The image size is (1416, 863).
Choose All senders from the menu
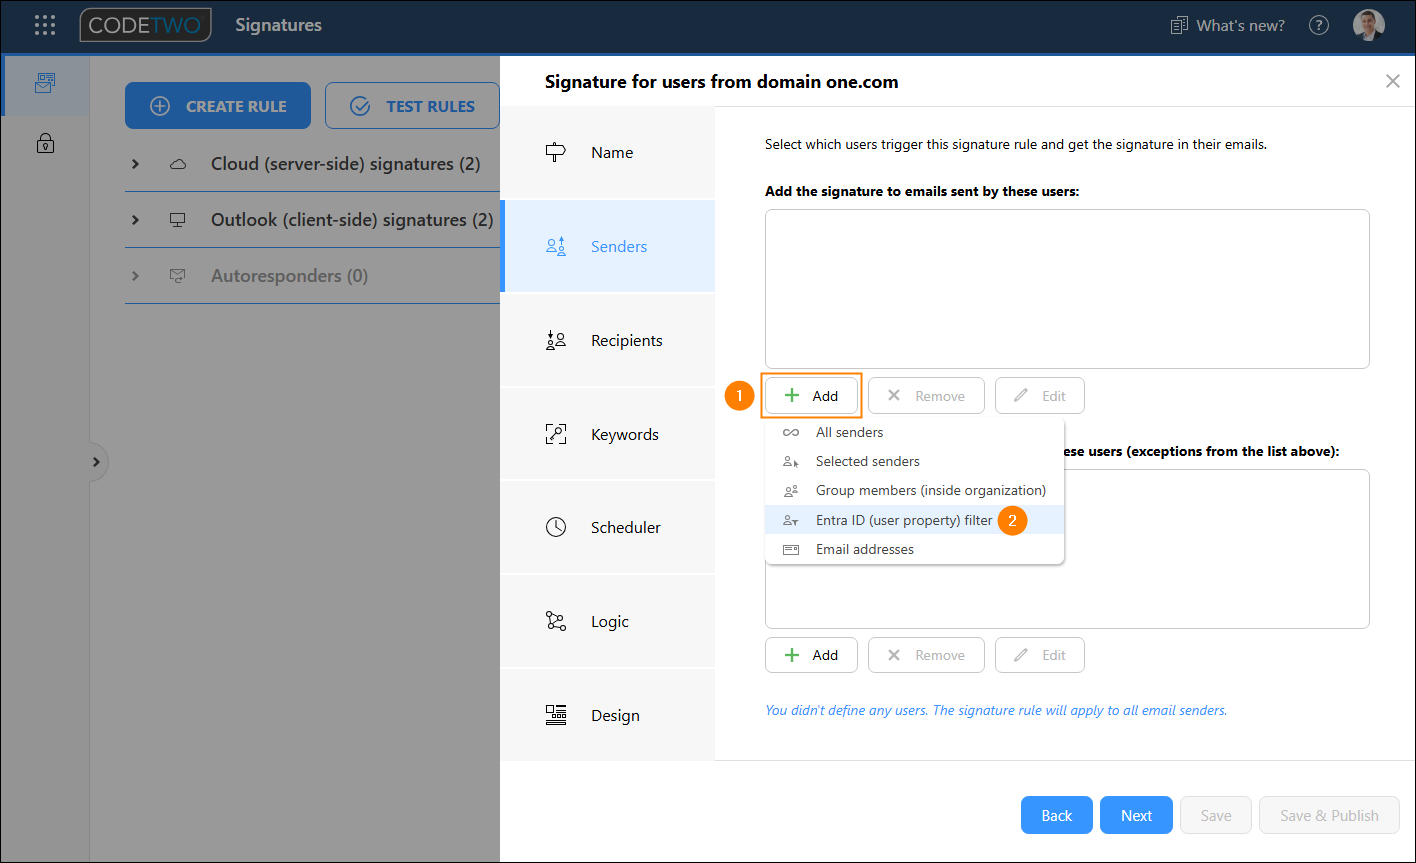(x=914, y=432)
